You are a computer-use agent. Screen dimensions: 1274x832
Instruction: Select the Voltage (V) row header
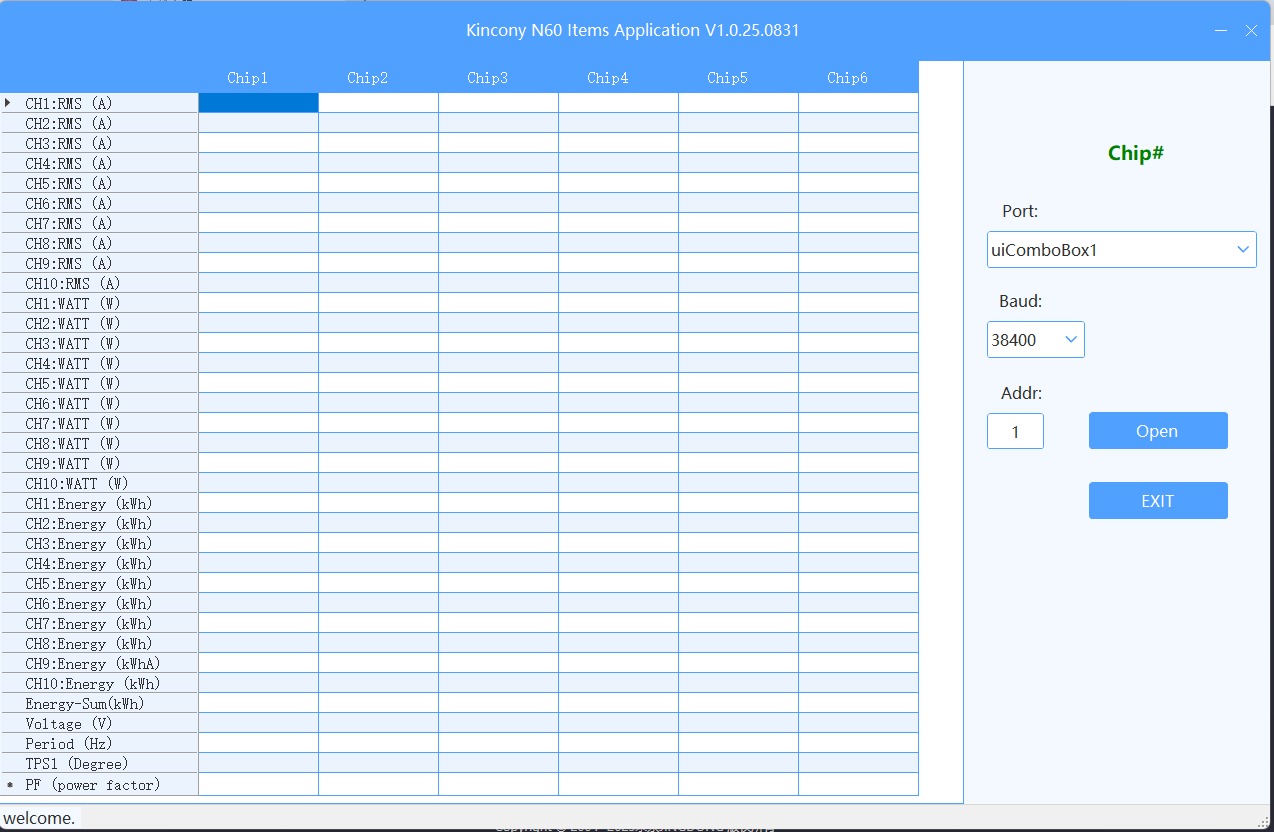coord(100,724)
